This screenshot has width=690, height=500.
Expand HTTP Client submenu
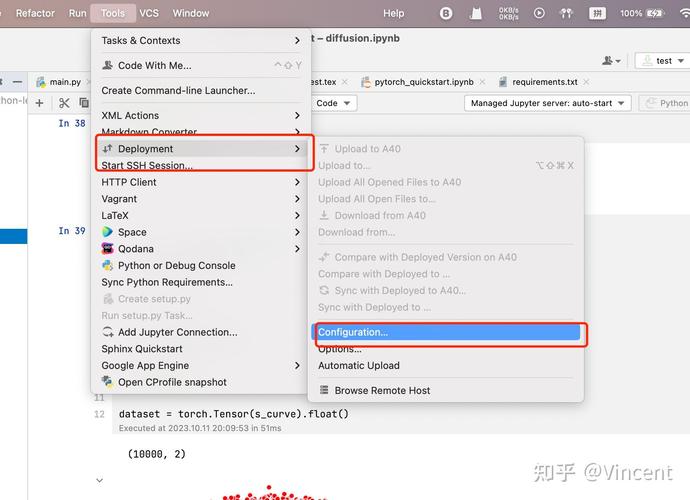(201, 182)
